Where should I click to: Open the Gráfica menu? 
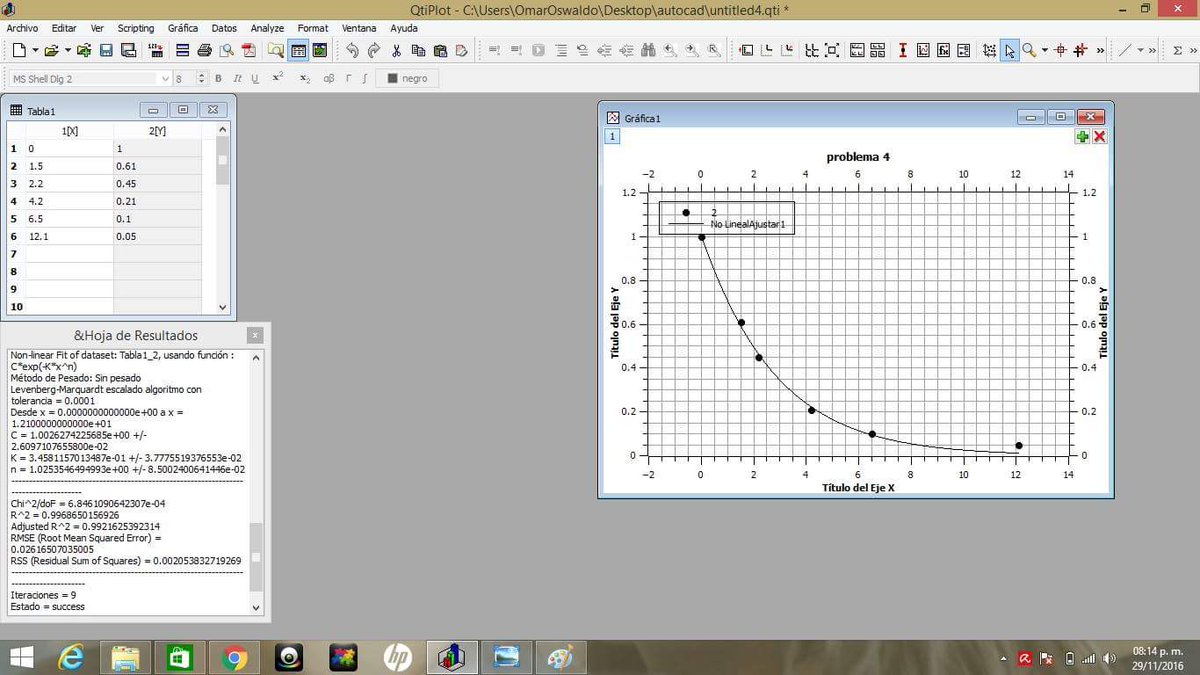tap(183, 28)
